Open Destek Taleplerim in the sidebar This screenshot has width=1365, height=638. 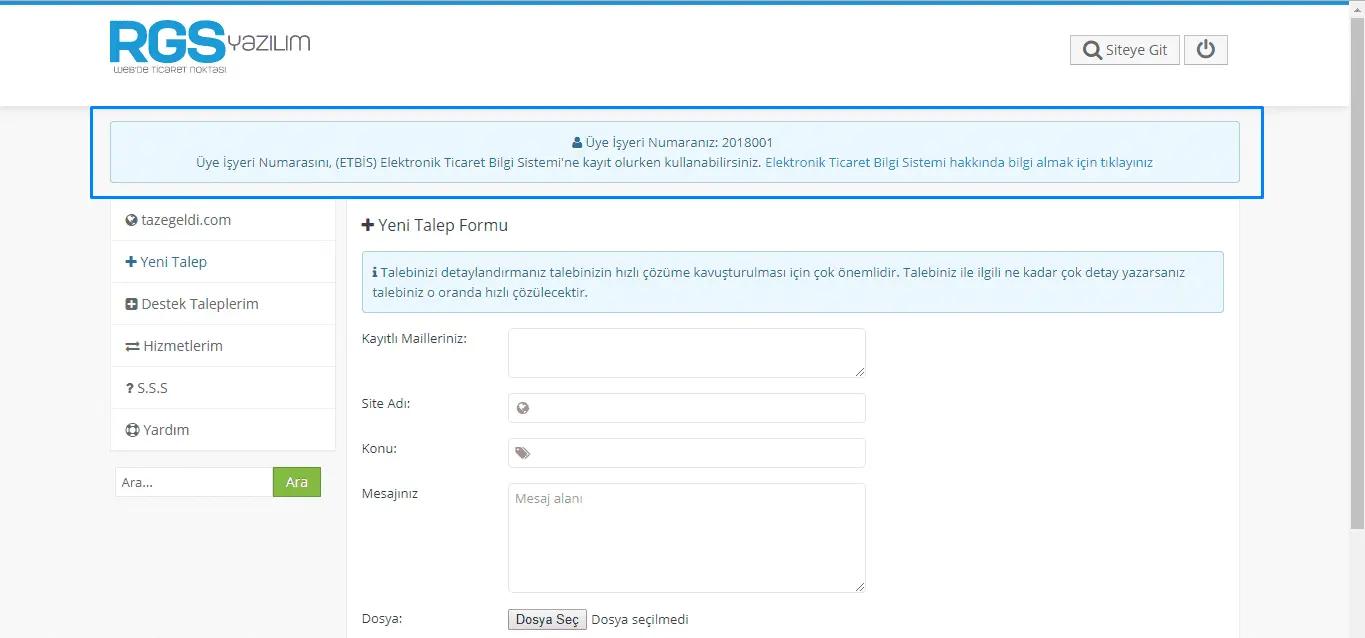pyautogui.click(x=199, y=304)
